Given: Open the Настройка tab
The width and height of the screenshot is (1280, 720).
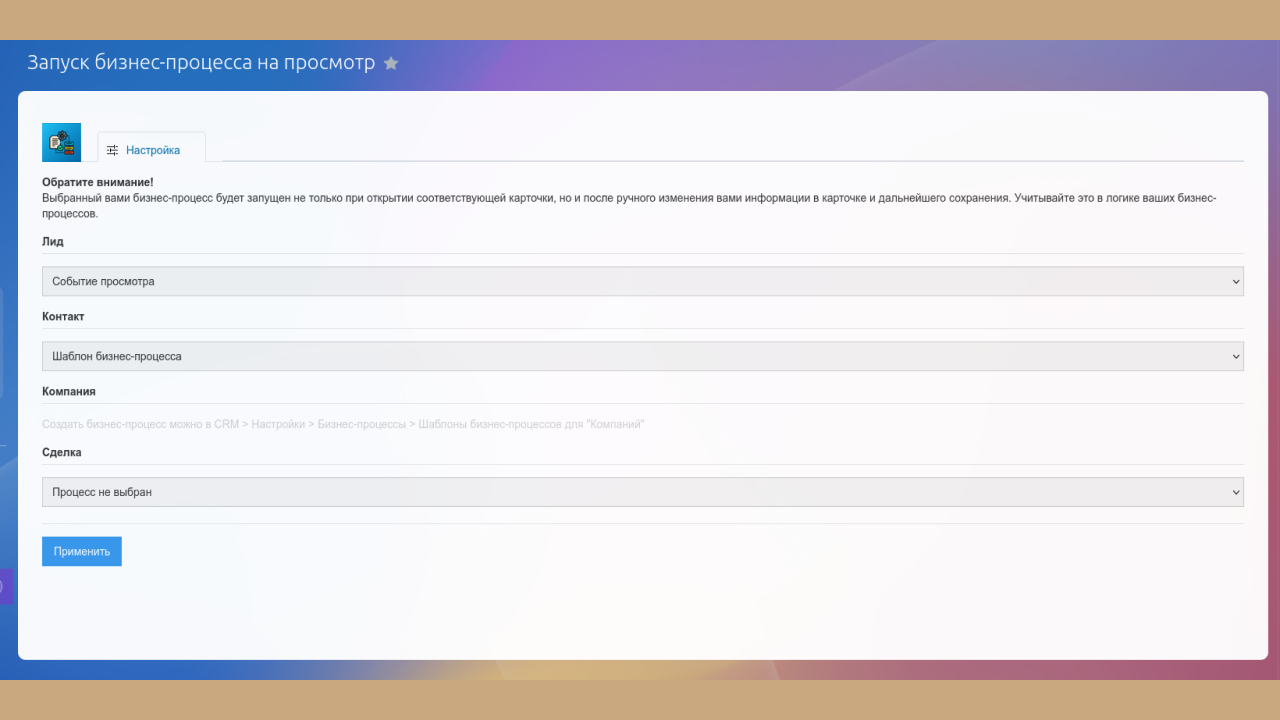Looking at the screenshot, I should pos(151,148).
